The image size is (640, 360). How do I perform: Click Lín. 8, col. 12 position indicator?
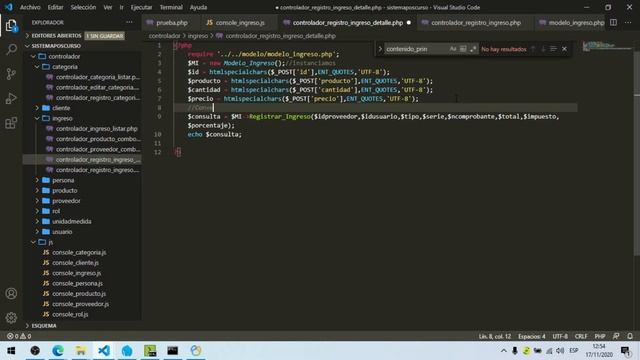(x=495, y=336)
